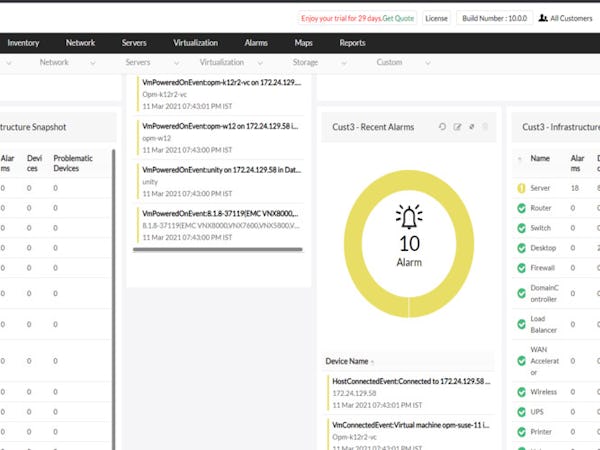Click the Get Quote link

click(x=398, y=18)
